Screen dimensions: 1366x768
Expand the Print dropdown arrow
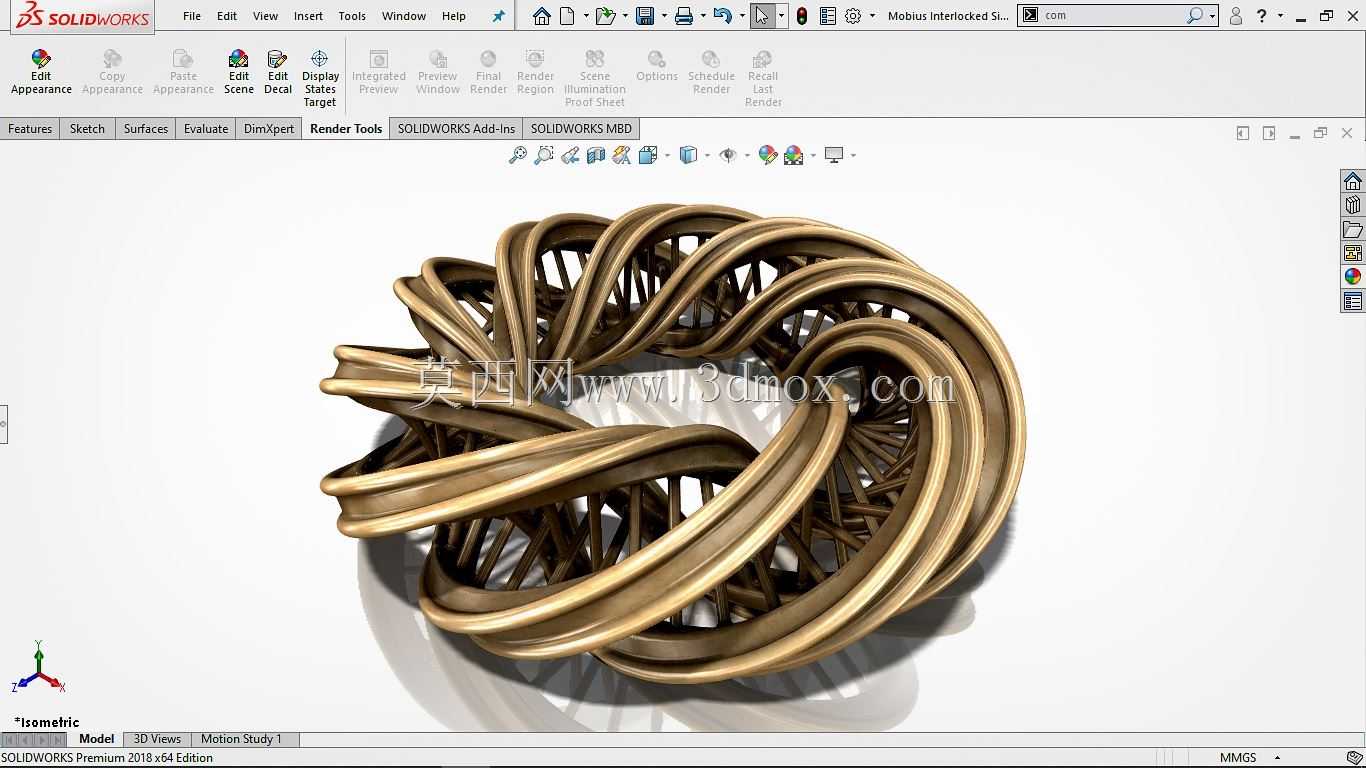[x=703, y=16]
